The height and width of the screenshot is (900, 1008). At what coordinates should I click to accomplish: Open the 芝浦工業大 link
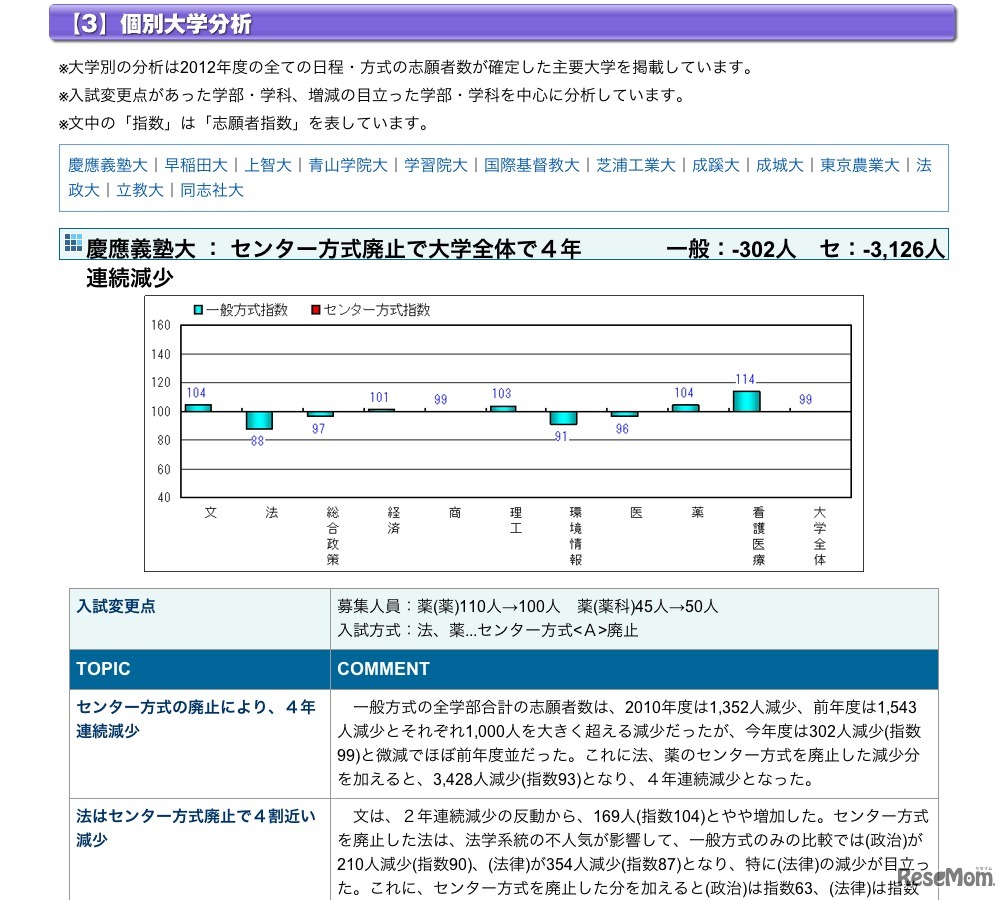(x=636, y=165)
